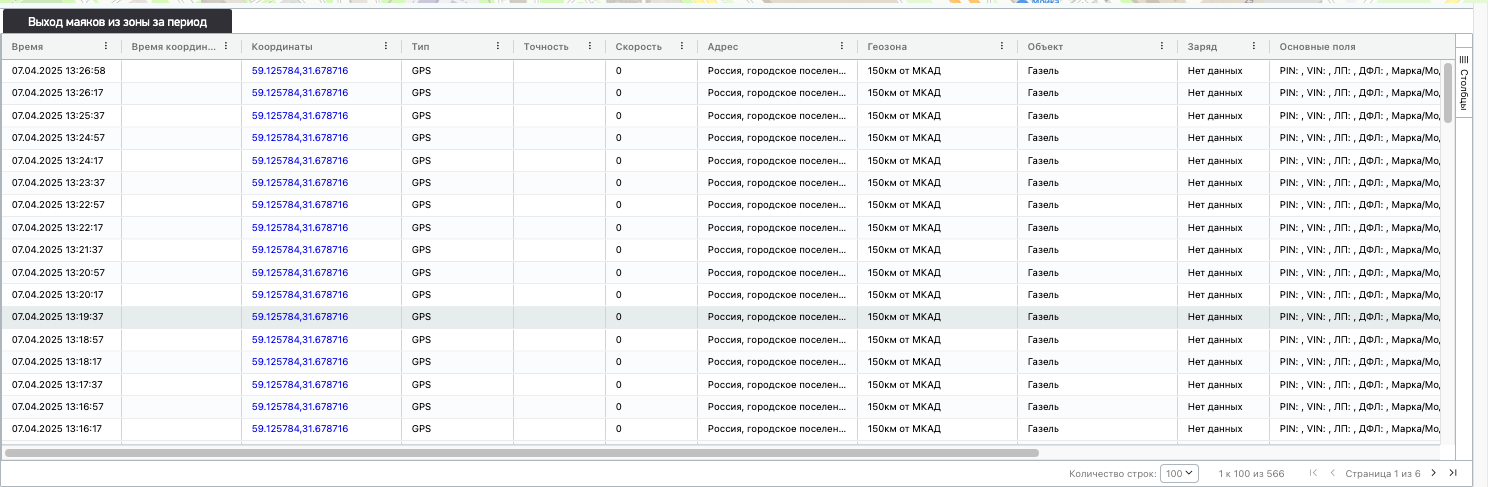Click address cell in 13:24:17 row

point(777,160)
